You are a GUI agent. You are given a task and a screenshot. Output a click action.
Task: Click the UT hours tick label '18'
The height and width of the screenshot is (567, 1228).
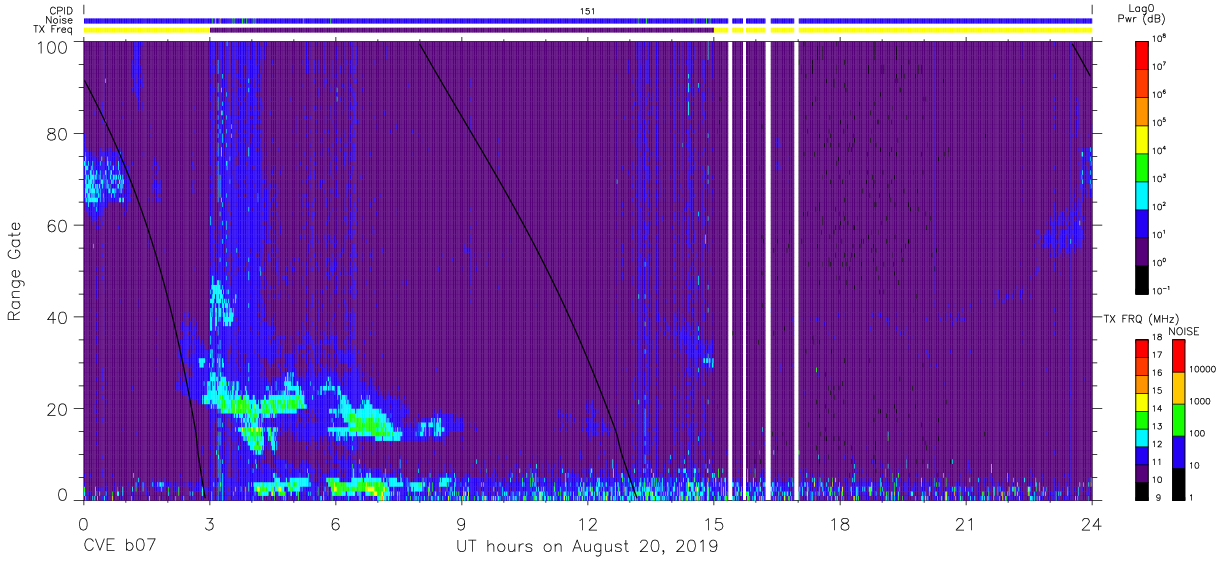[x=839, y=524]
